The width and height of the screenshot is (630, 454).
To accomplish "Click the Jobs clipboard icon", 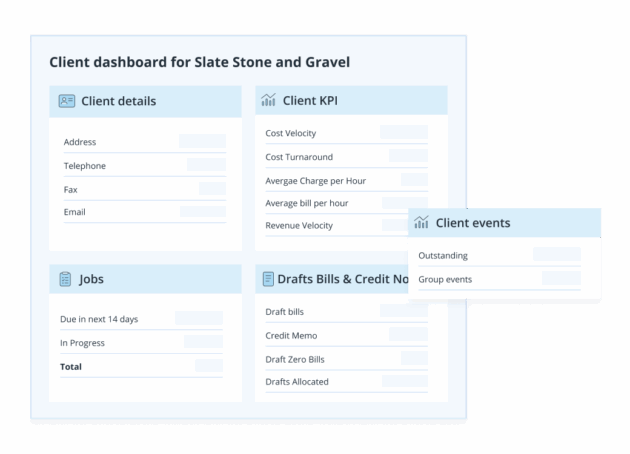I will [x=65, y=279].
